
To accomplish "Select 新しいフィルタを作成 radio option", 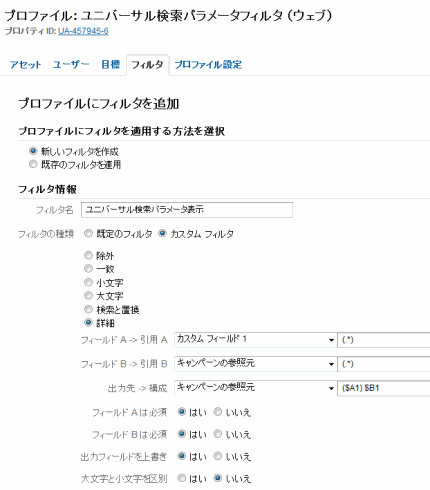I will pos(33,151).
